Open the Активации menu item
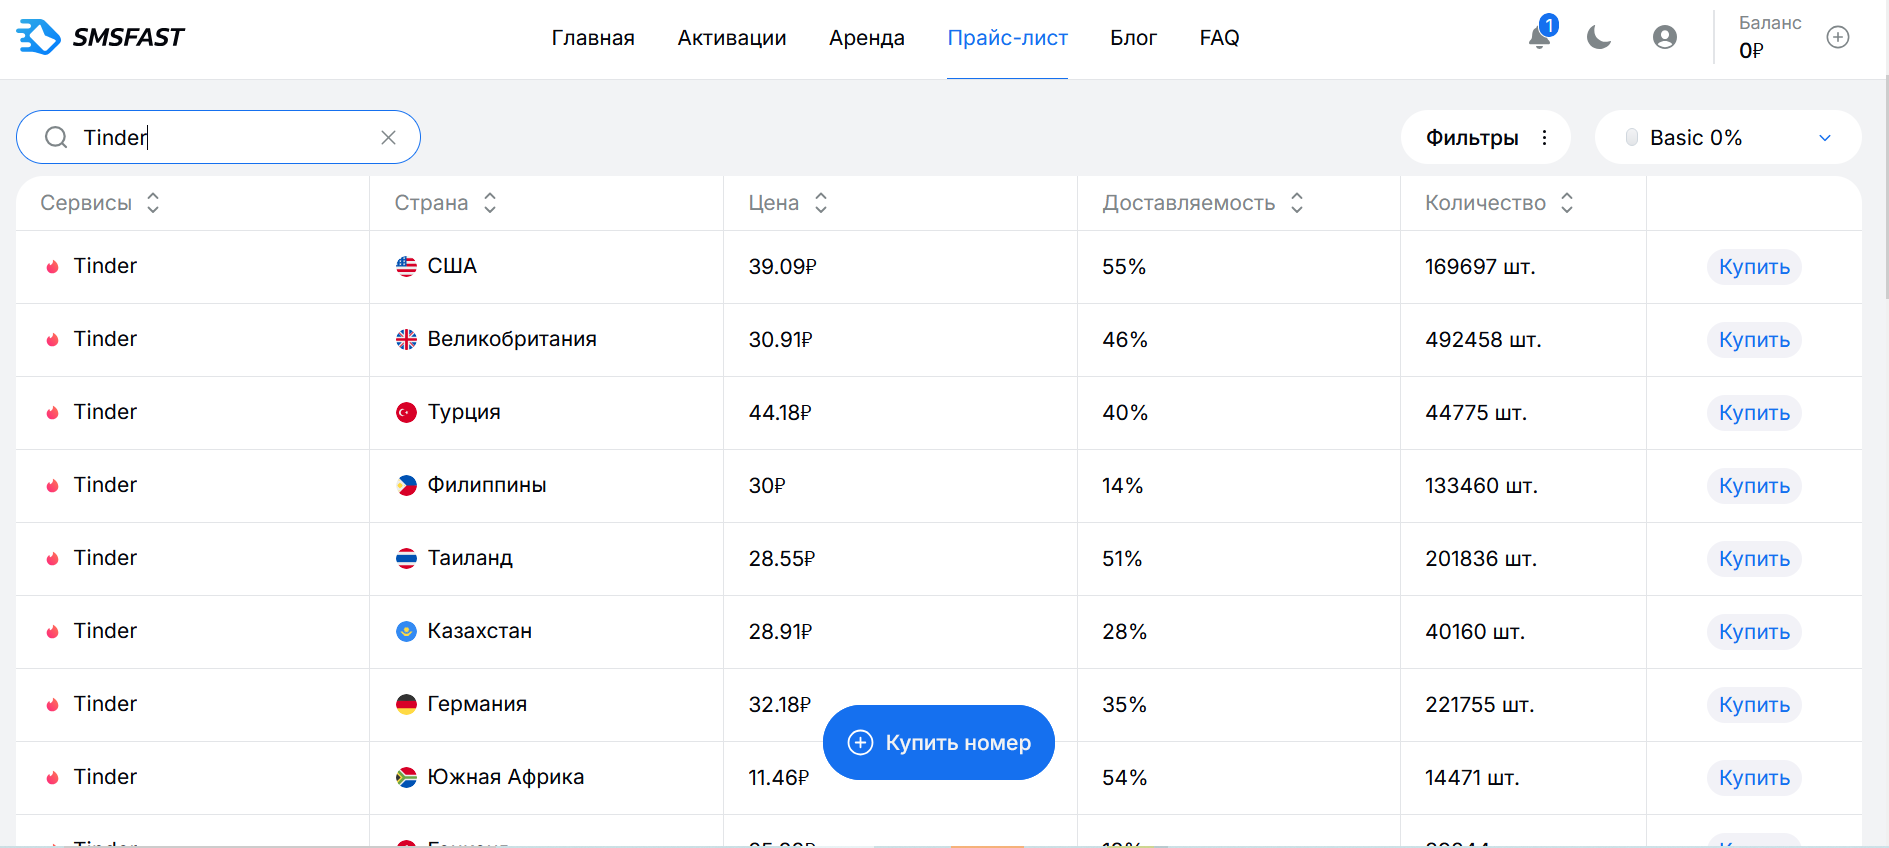1889x848 pixels. click(x=732, y=38)
